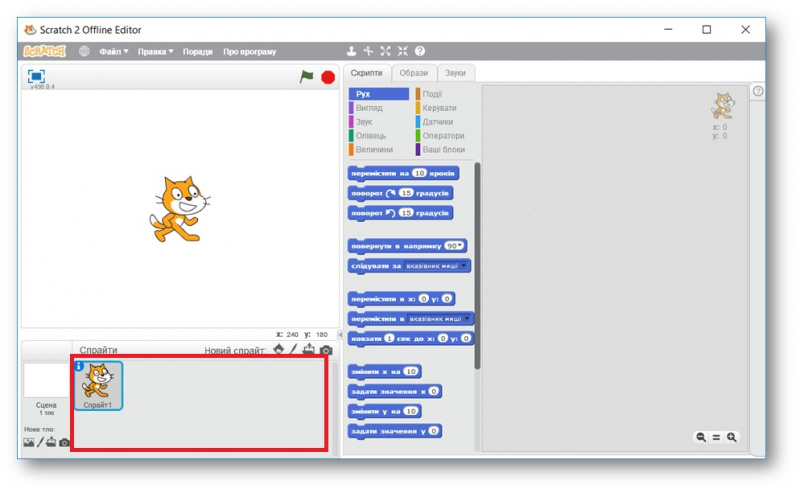This screenshot has height=493, width=800.
Task: Select the Shrink sprite tool
Action: coord(403,51)
